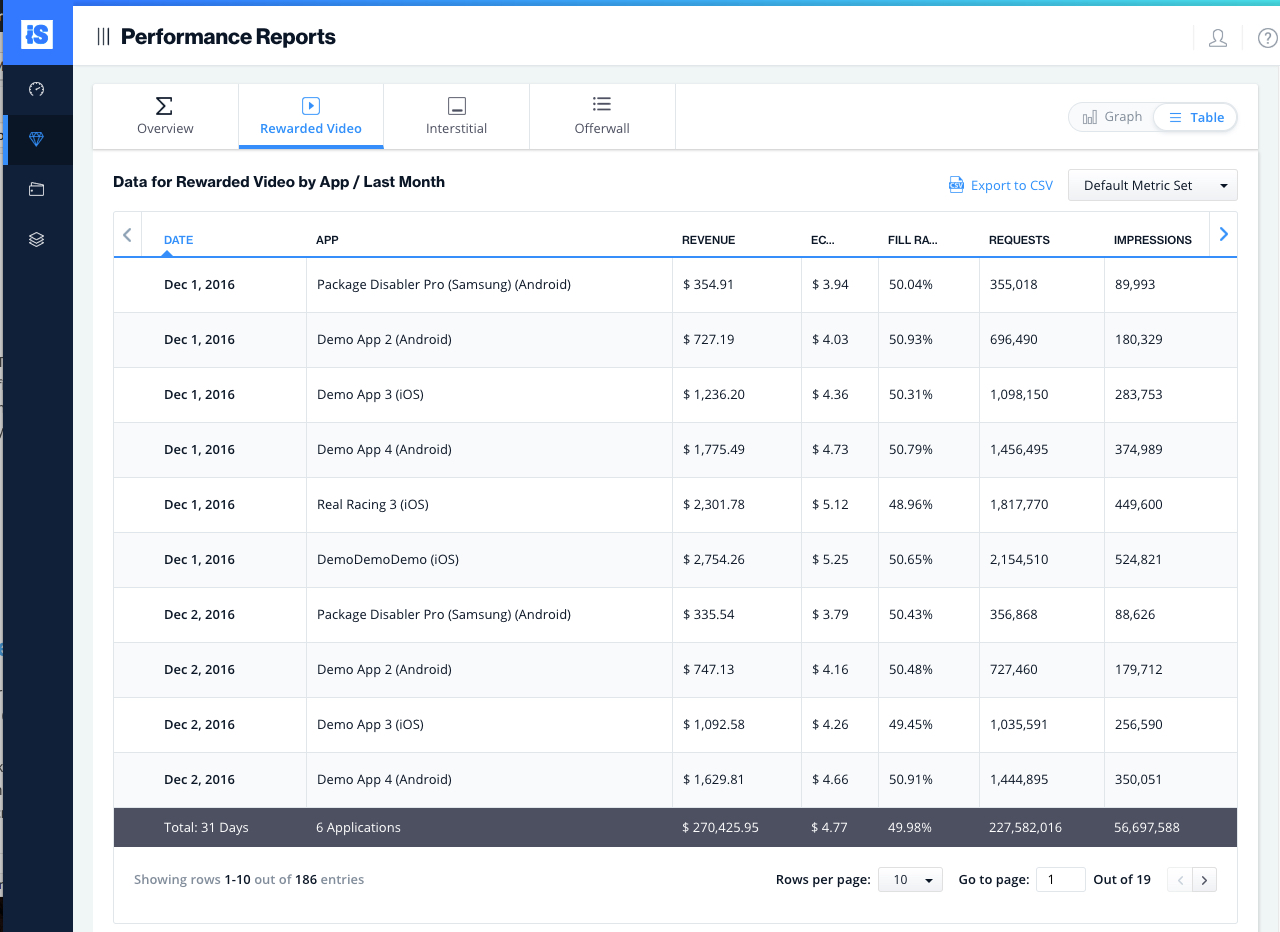
Task: Click the layered stack icon in sidebar
Action: [x=36, y=239]
